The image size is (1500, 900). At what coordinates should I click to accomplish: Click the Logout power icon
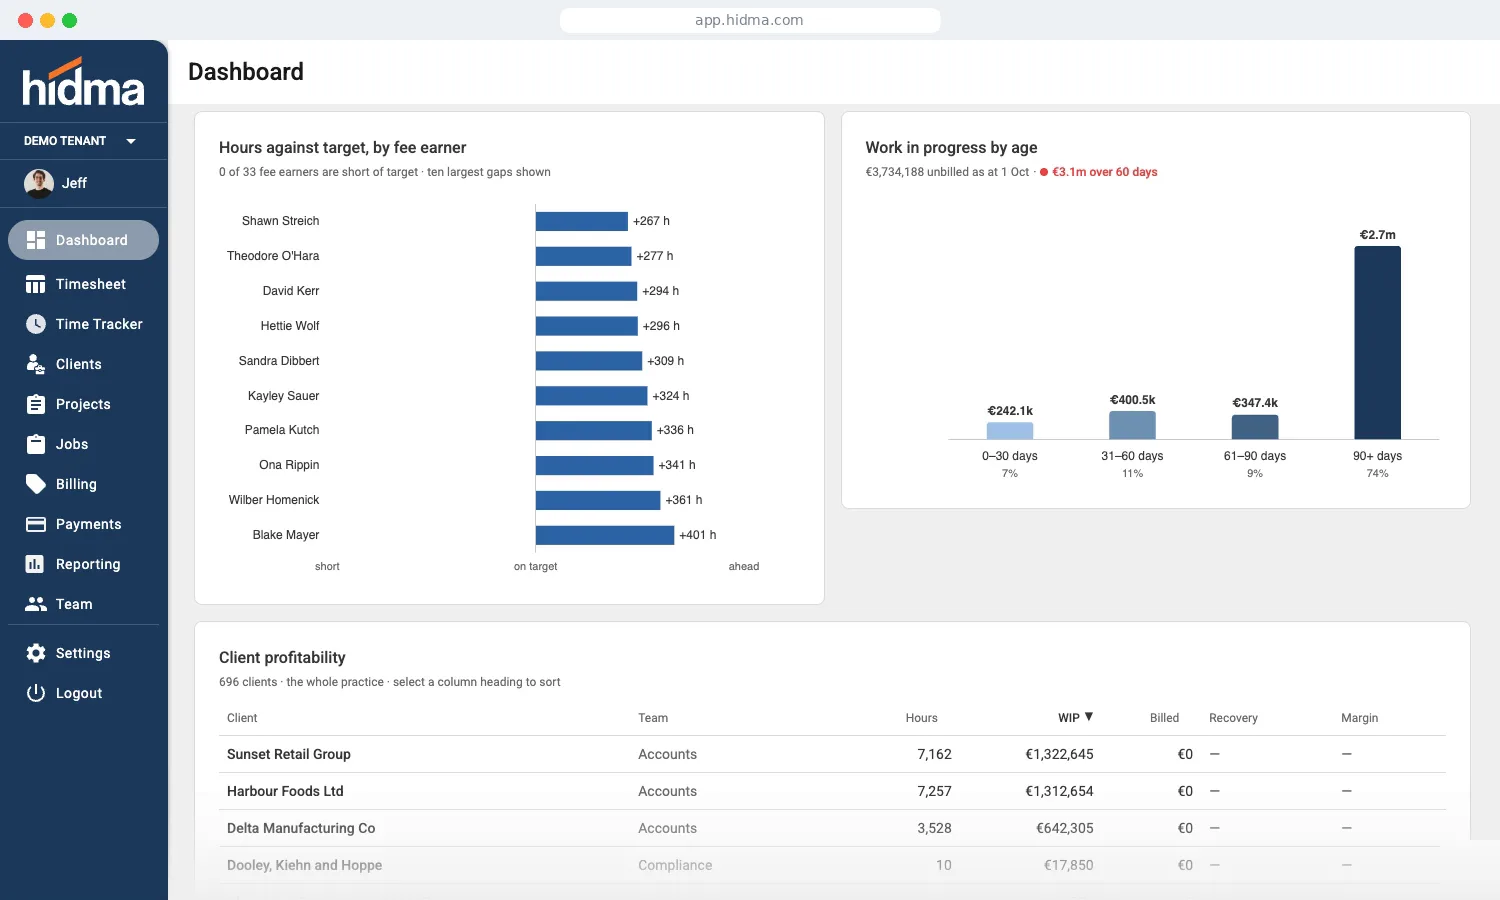[36, 693]
